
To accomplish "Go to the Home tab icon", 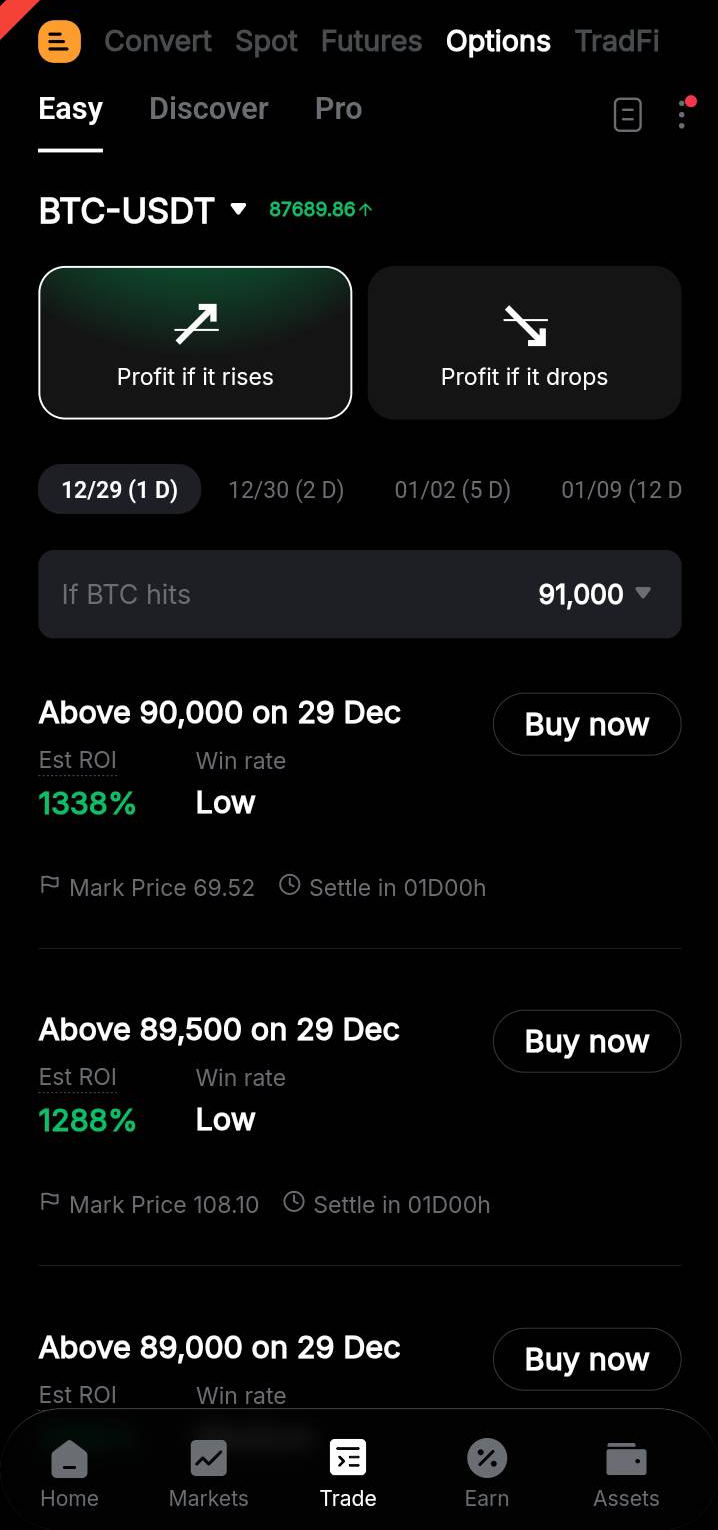I will click(69, 1461).
